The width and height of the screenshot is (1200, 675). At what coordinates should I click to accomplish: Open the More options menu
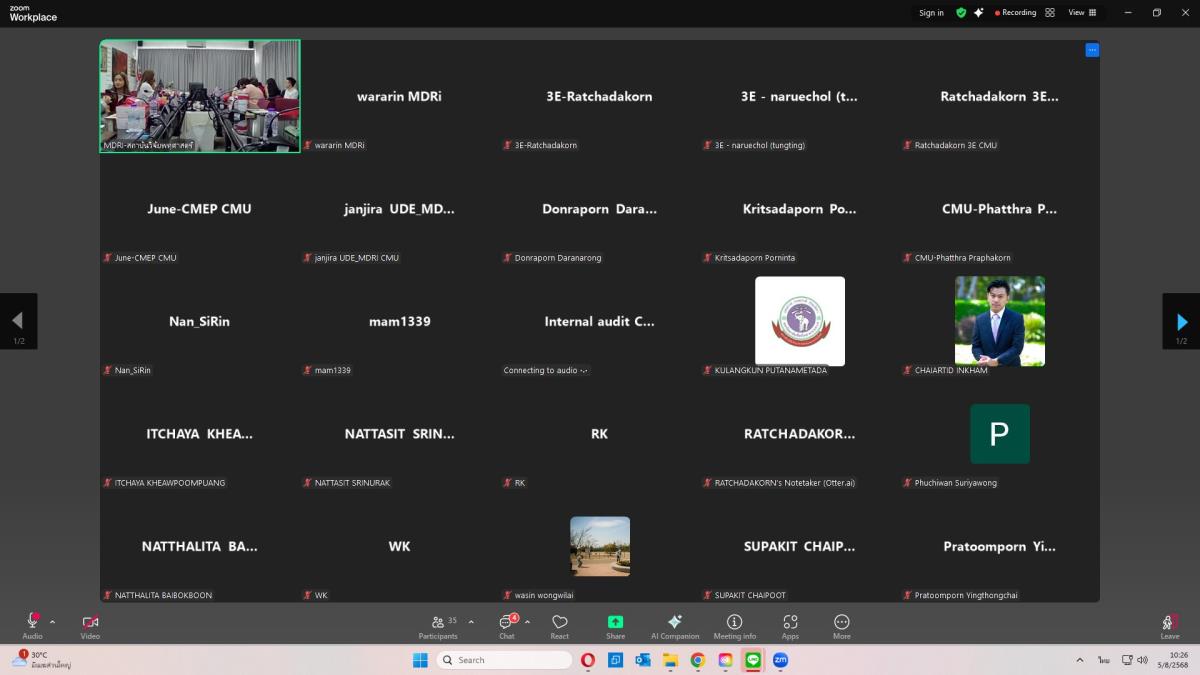[841, 626]
